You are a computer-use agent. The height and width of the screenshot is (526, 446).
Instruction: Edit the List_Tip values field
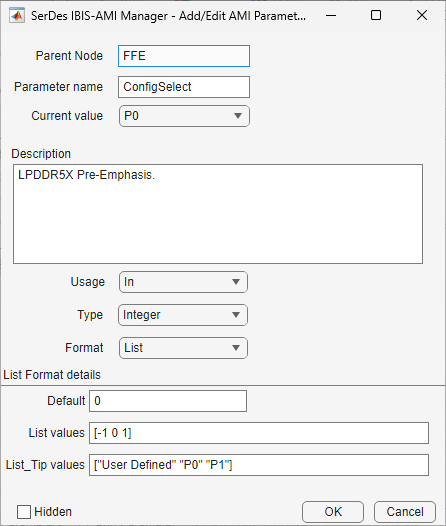pos(259,465)
